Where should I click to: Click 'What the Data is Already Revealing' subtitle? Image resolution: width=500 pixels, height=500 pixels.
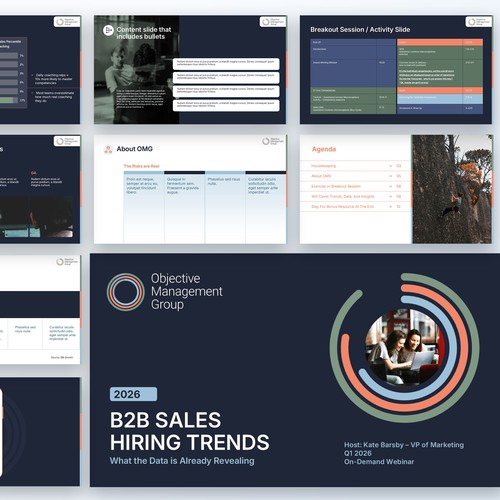click(182, 461)
